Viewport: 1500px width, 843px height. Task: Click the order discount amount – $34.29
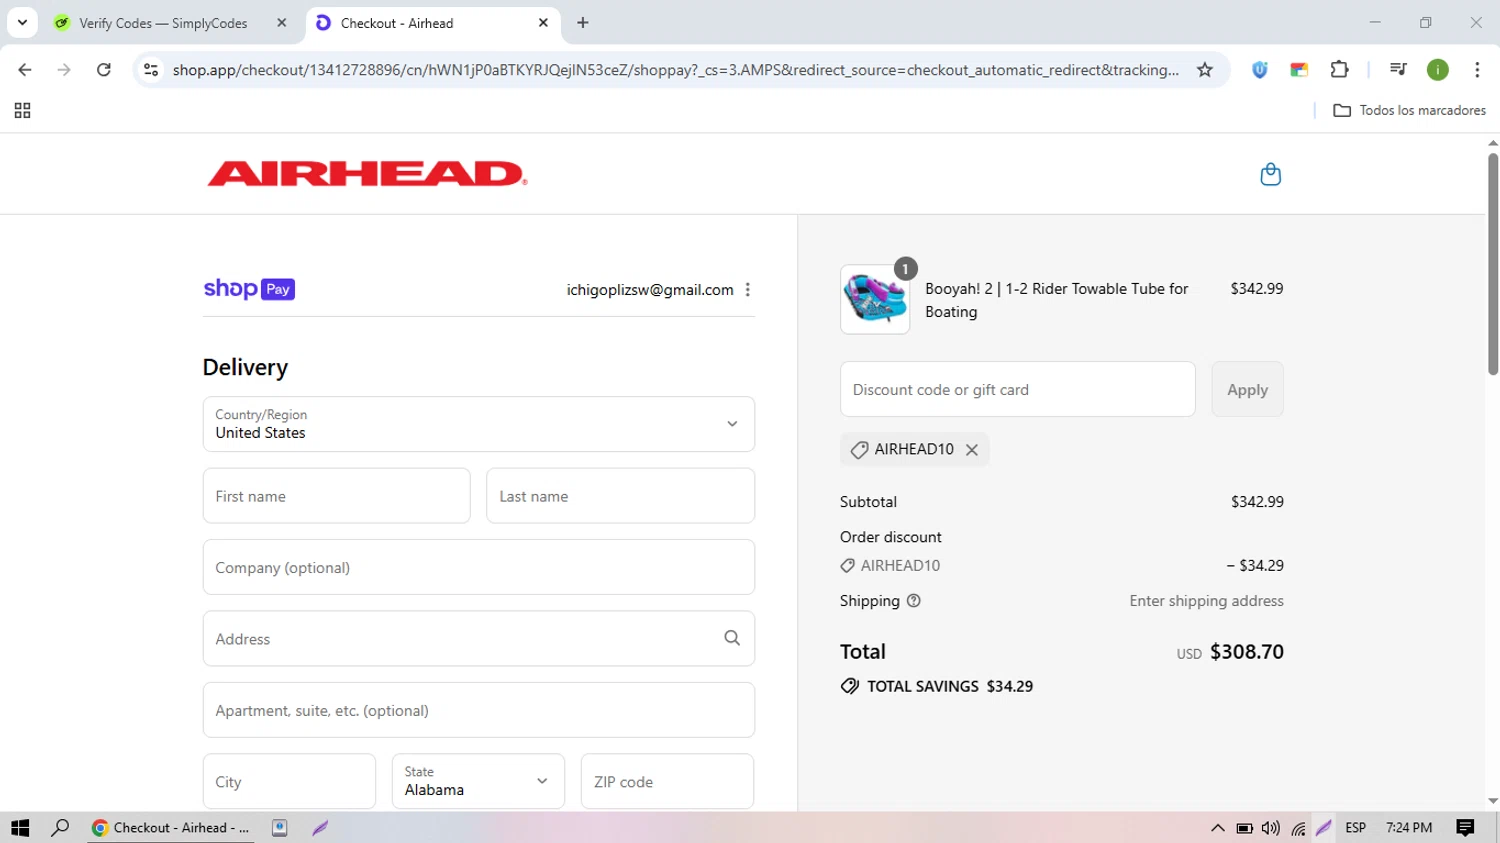click(x=1255, y=566)
